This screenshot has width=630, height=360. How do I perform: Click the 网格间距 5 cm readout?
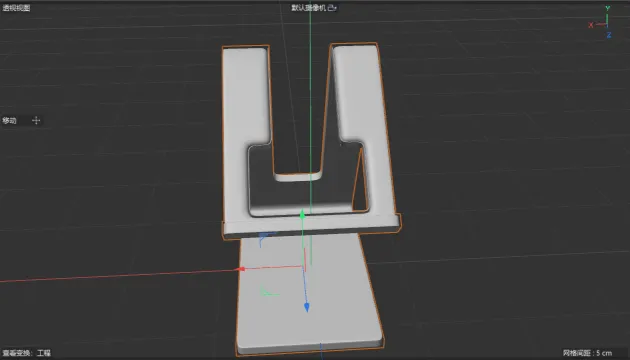click(x=587, y=353)
